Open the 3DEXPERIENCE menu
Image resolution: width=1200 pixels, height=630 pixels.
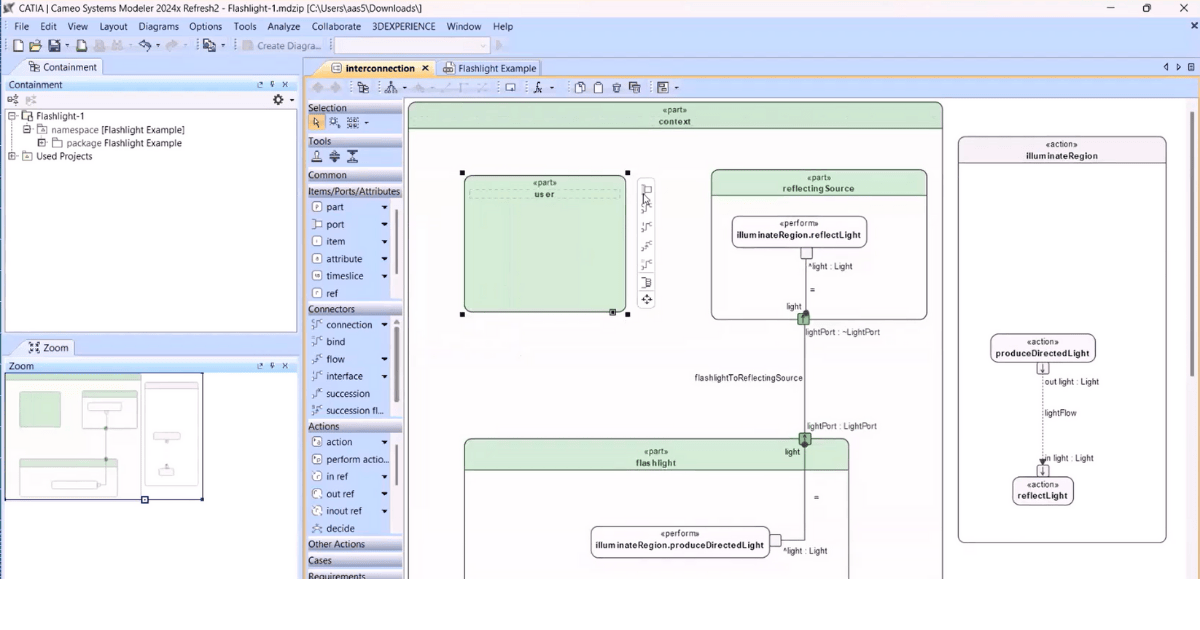pyautogui.click(x=404, y=27)
